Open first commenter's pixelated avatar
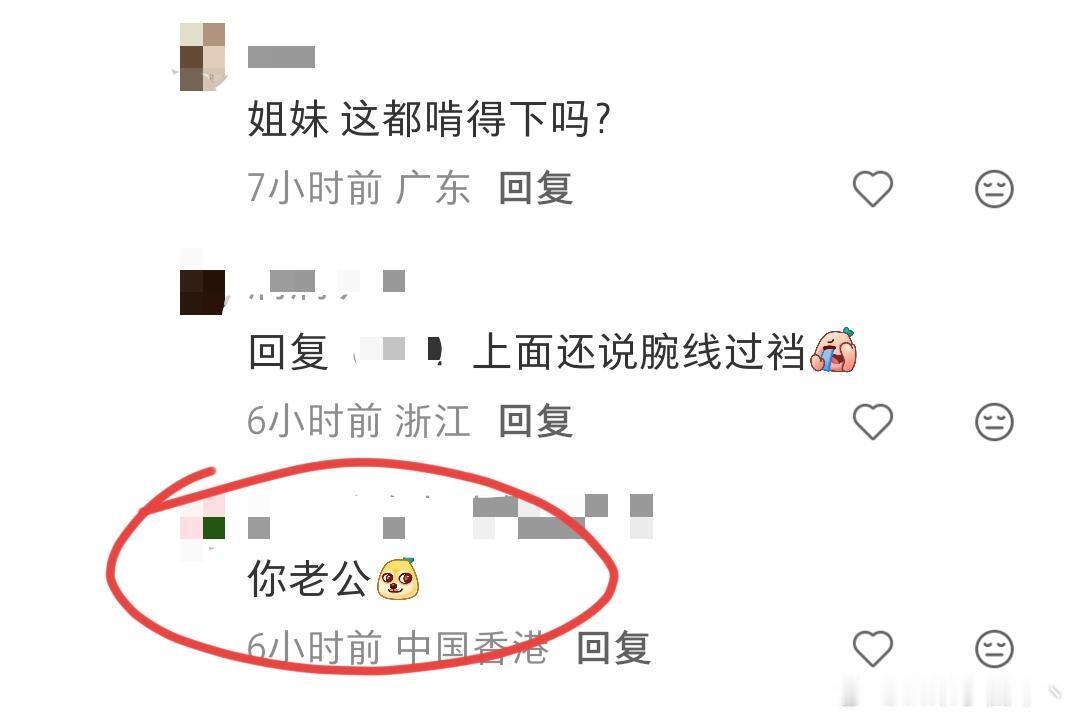This screenshot has height=717, width=1079. pos(202,56)
